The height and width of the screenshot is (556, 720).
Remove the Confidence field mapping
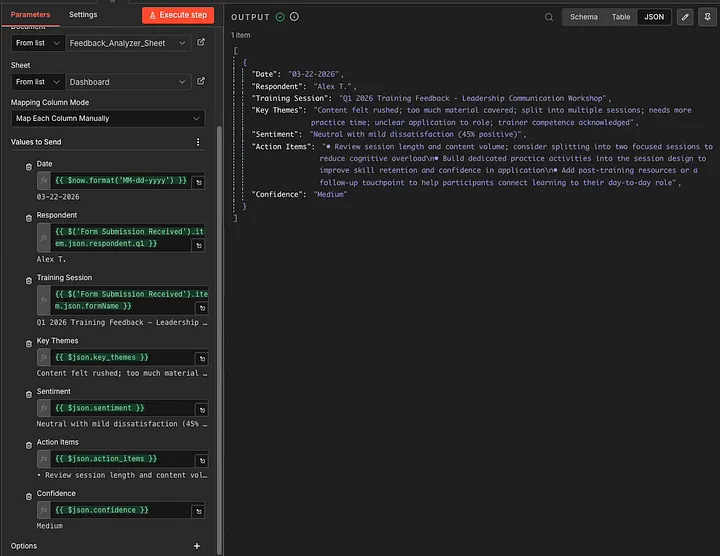28,497
